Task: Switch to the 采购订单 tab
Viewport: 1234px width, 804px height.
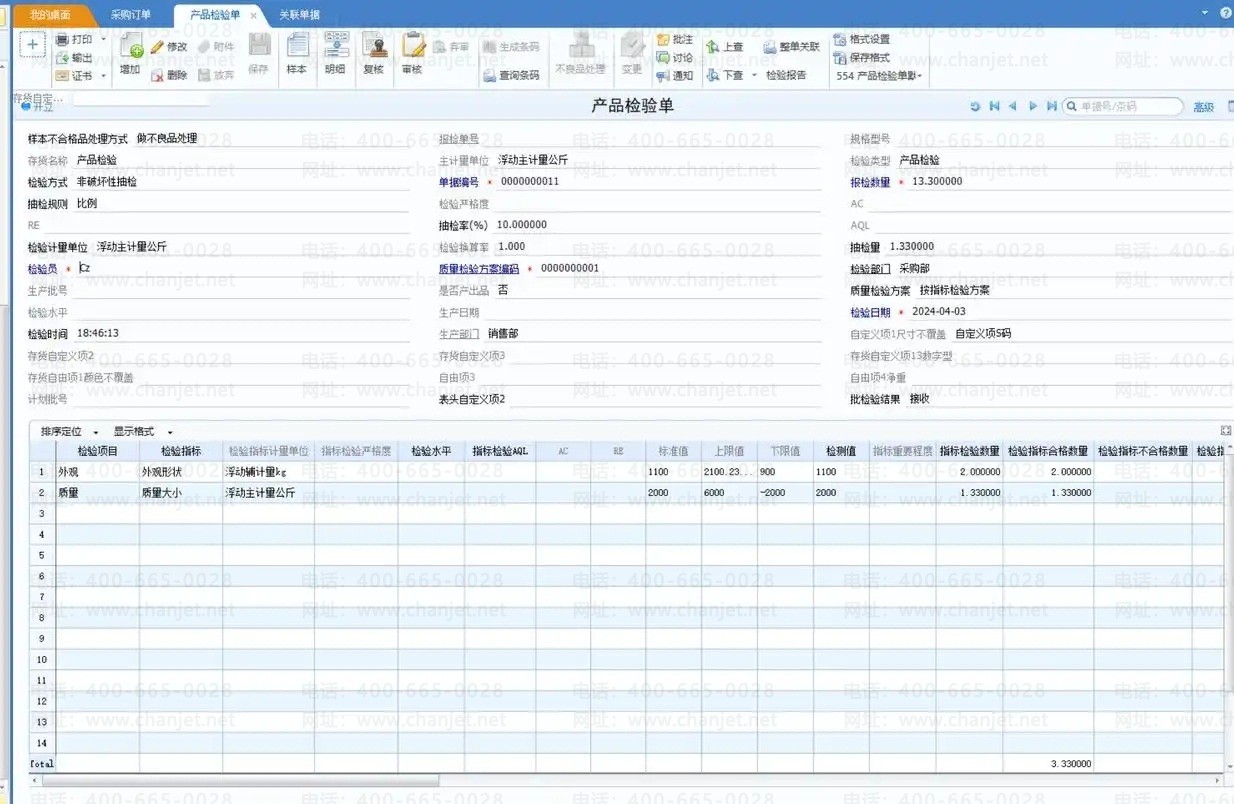Action: [x=130, y=15]
